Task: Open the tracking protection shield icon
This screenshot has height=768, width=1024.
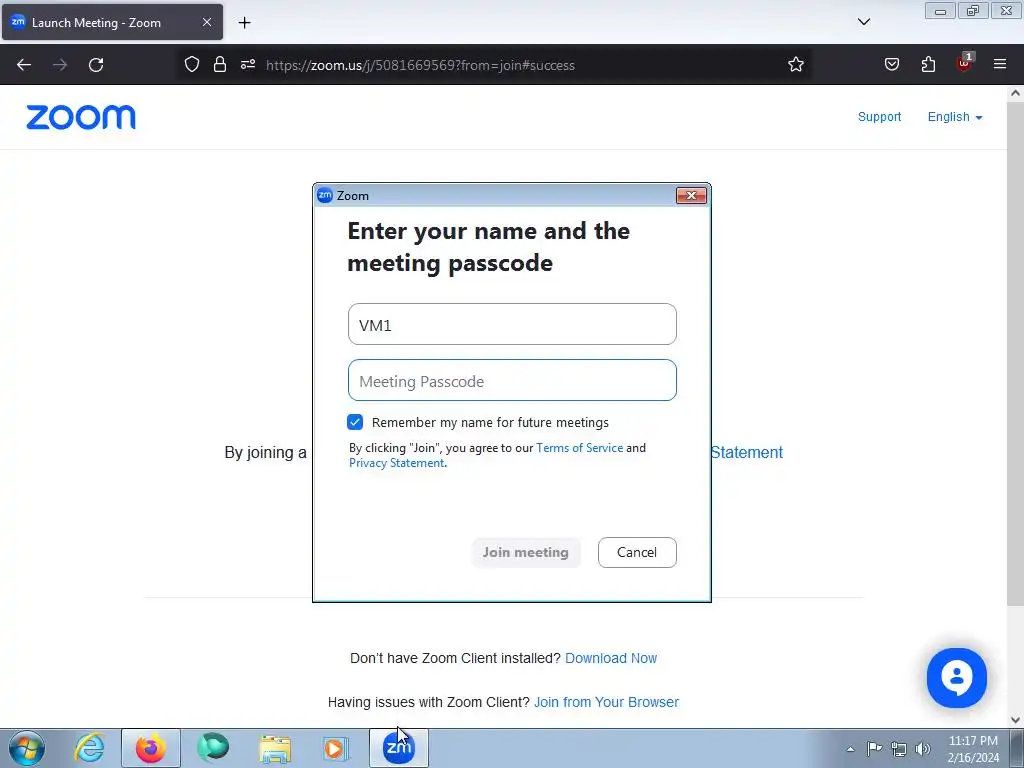Action: point(191,65)
